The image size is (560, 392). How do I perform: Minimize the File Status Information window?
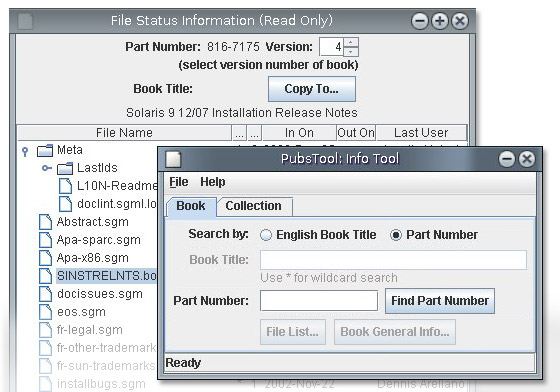[420, 21]
